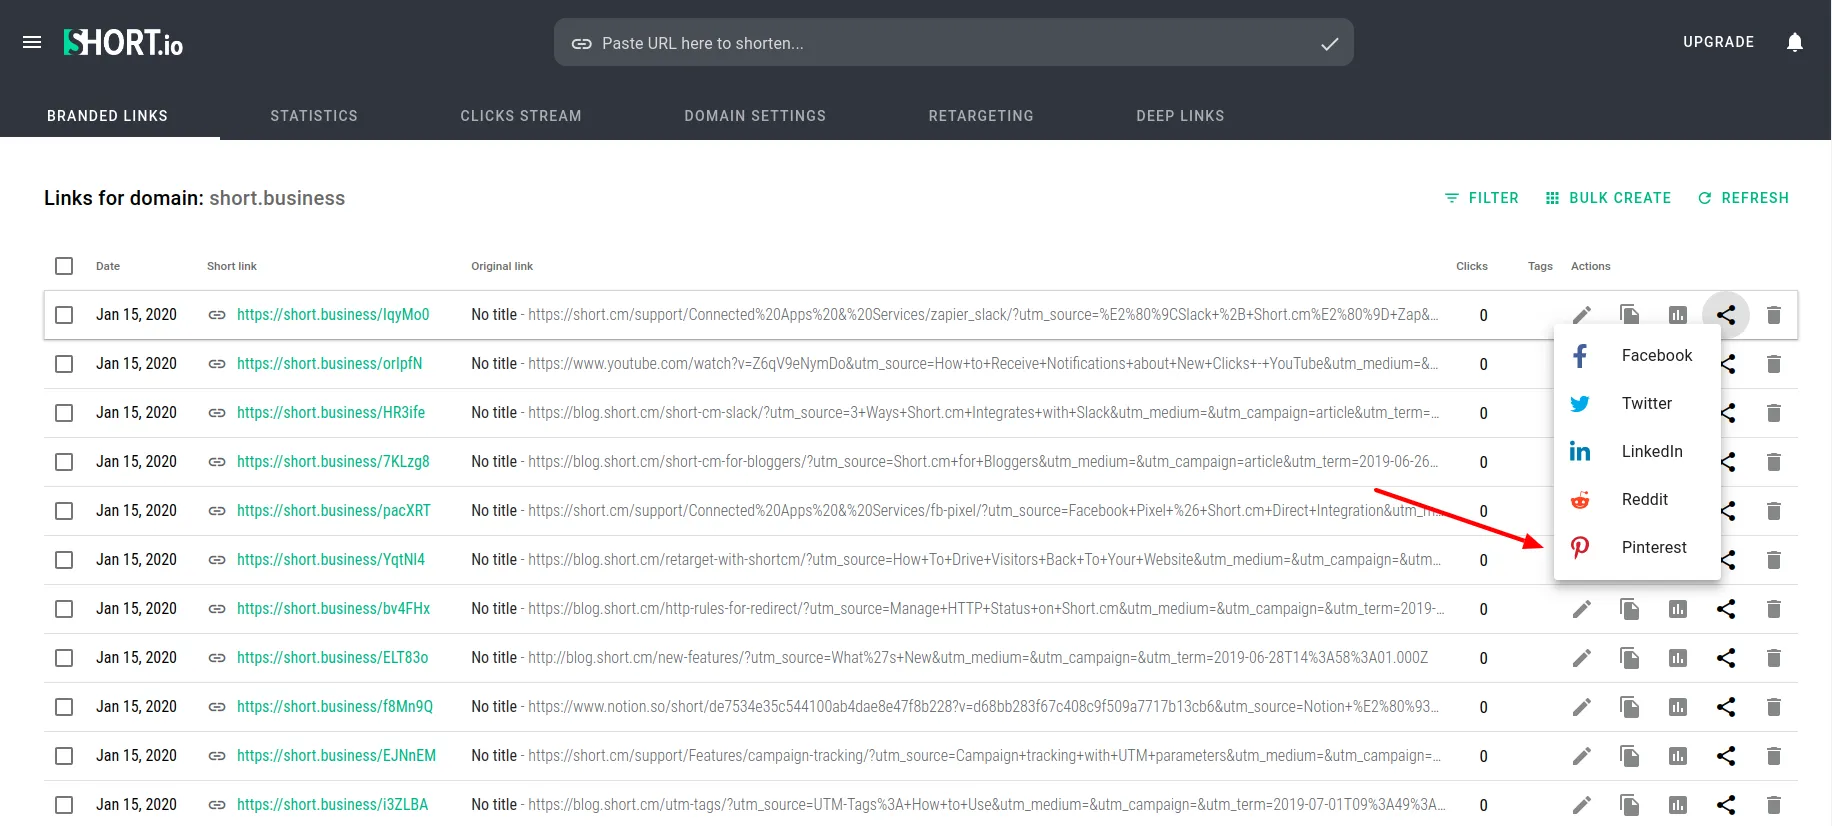This screenshot has height=826, width=1832.
Task: Edit the bv4FHx link
Action: pyautogui.click(x=1582, y=609)
